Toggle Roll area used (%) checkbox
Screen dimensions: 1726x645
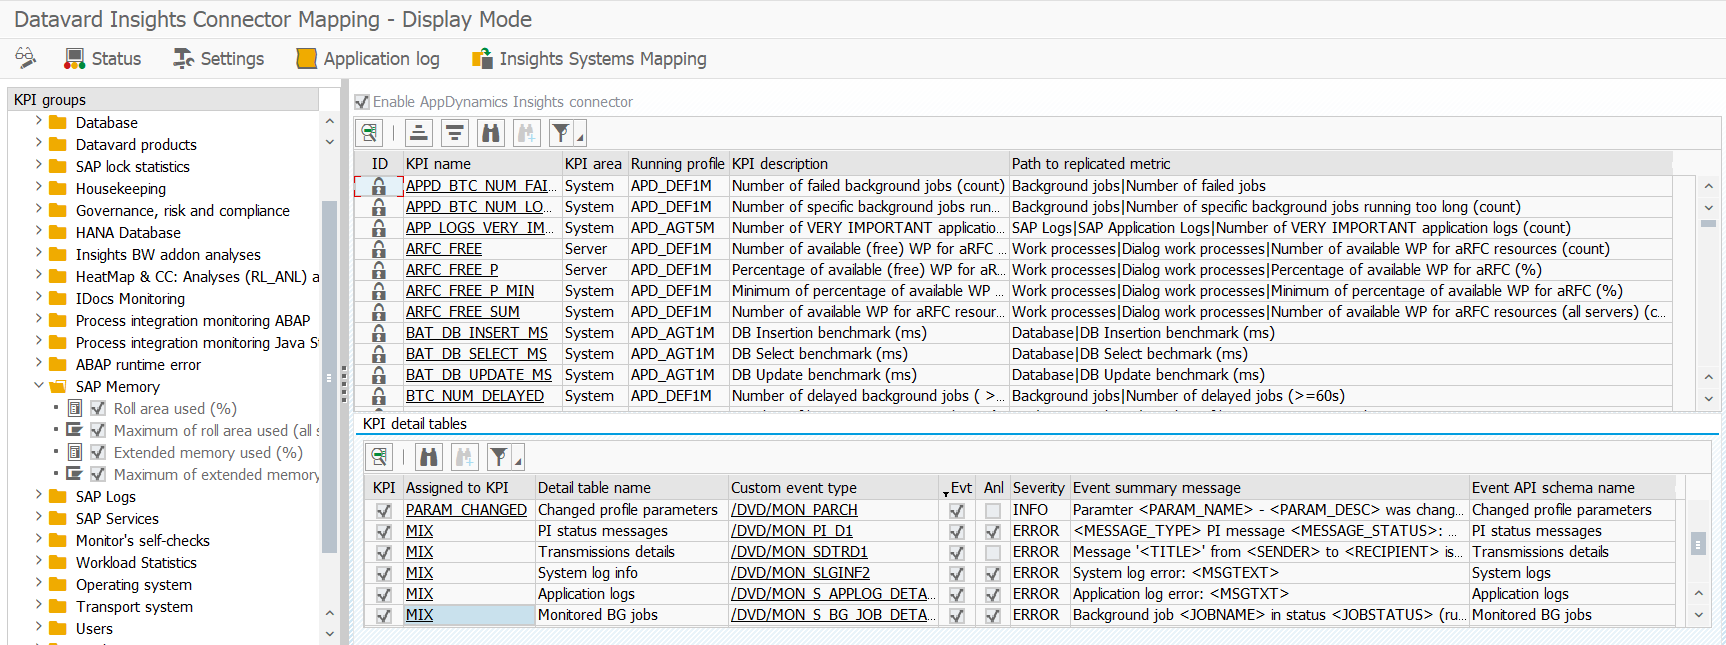coord(98,408)
